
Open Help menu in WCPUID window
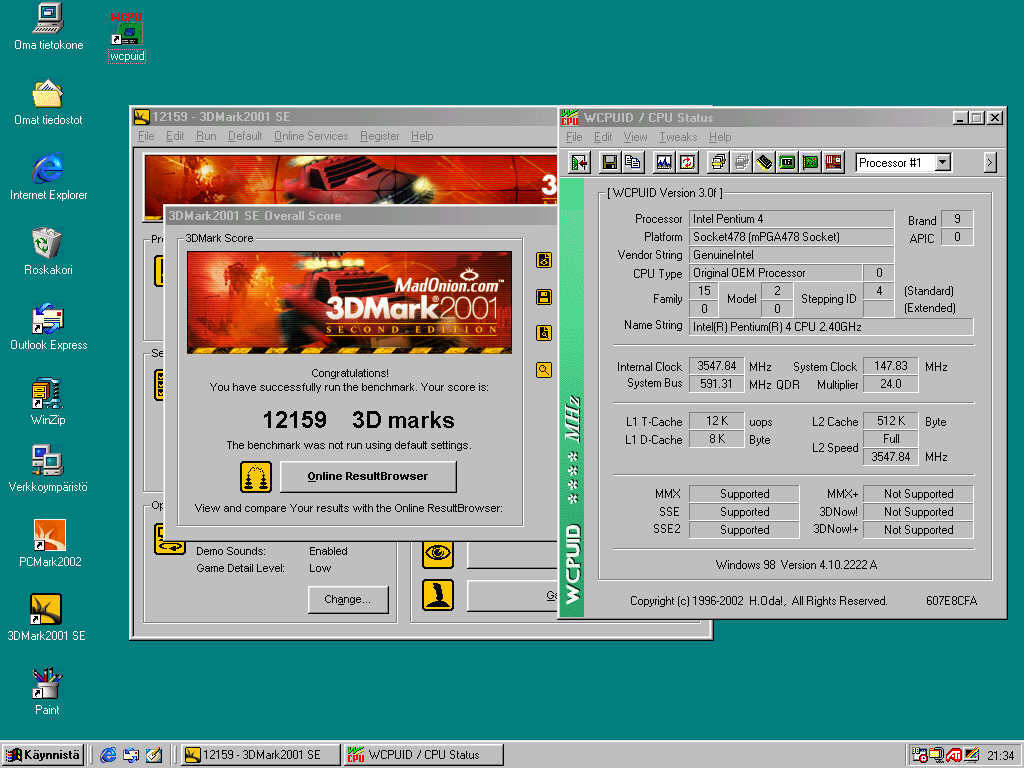[x=720, y=137]
